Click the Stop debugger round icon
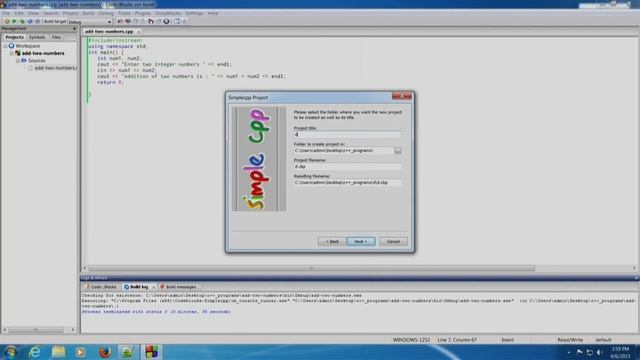Viewport: 640px width, 360px height. click(x=167, y=21)
